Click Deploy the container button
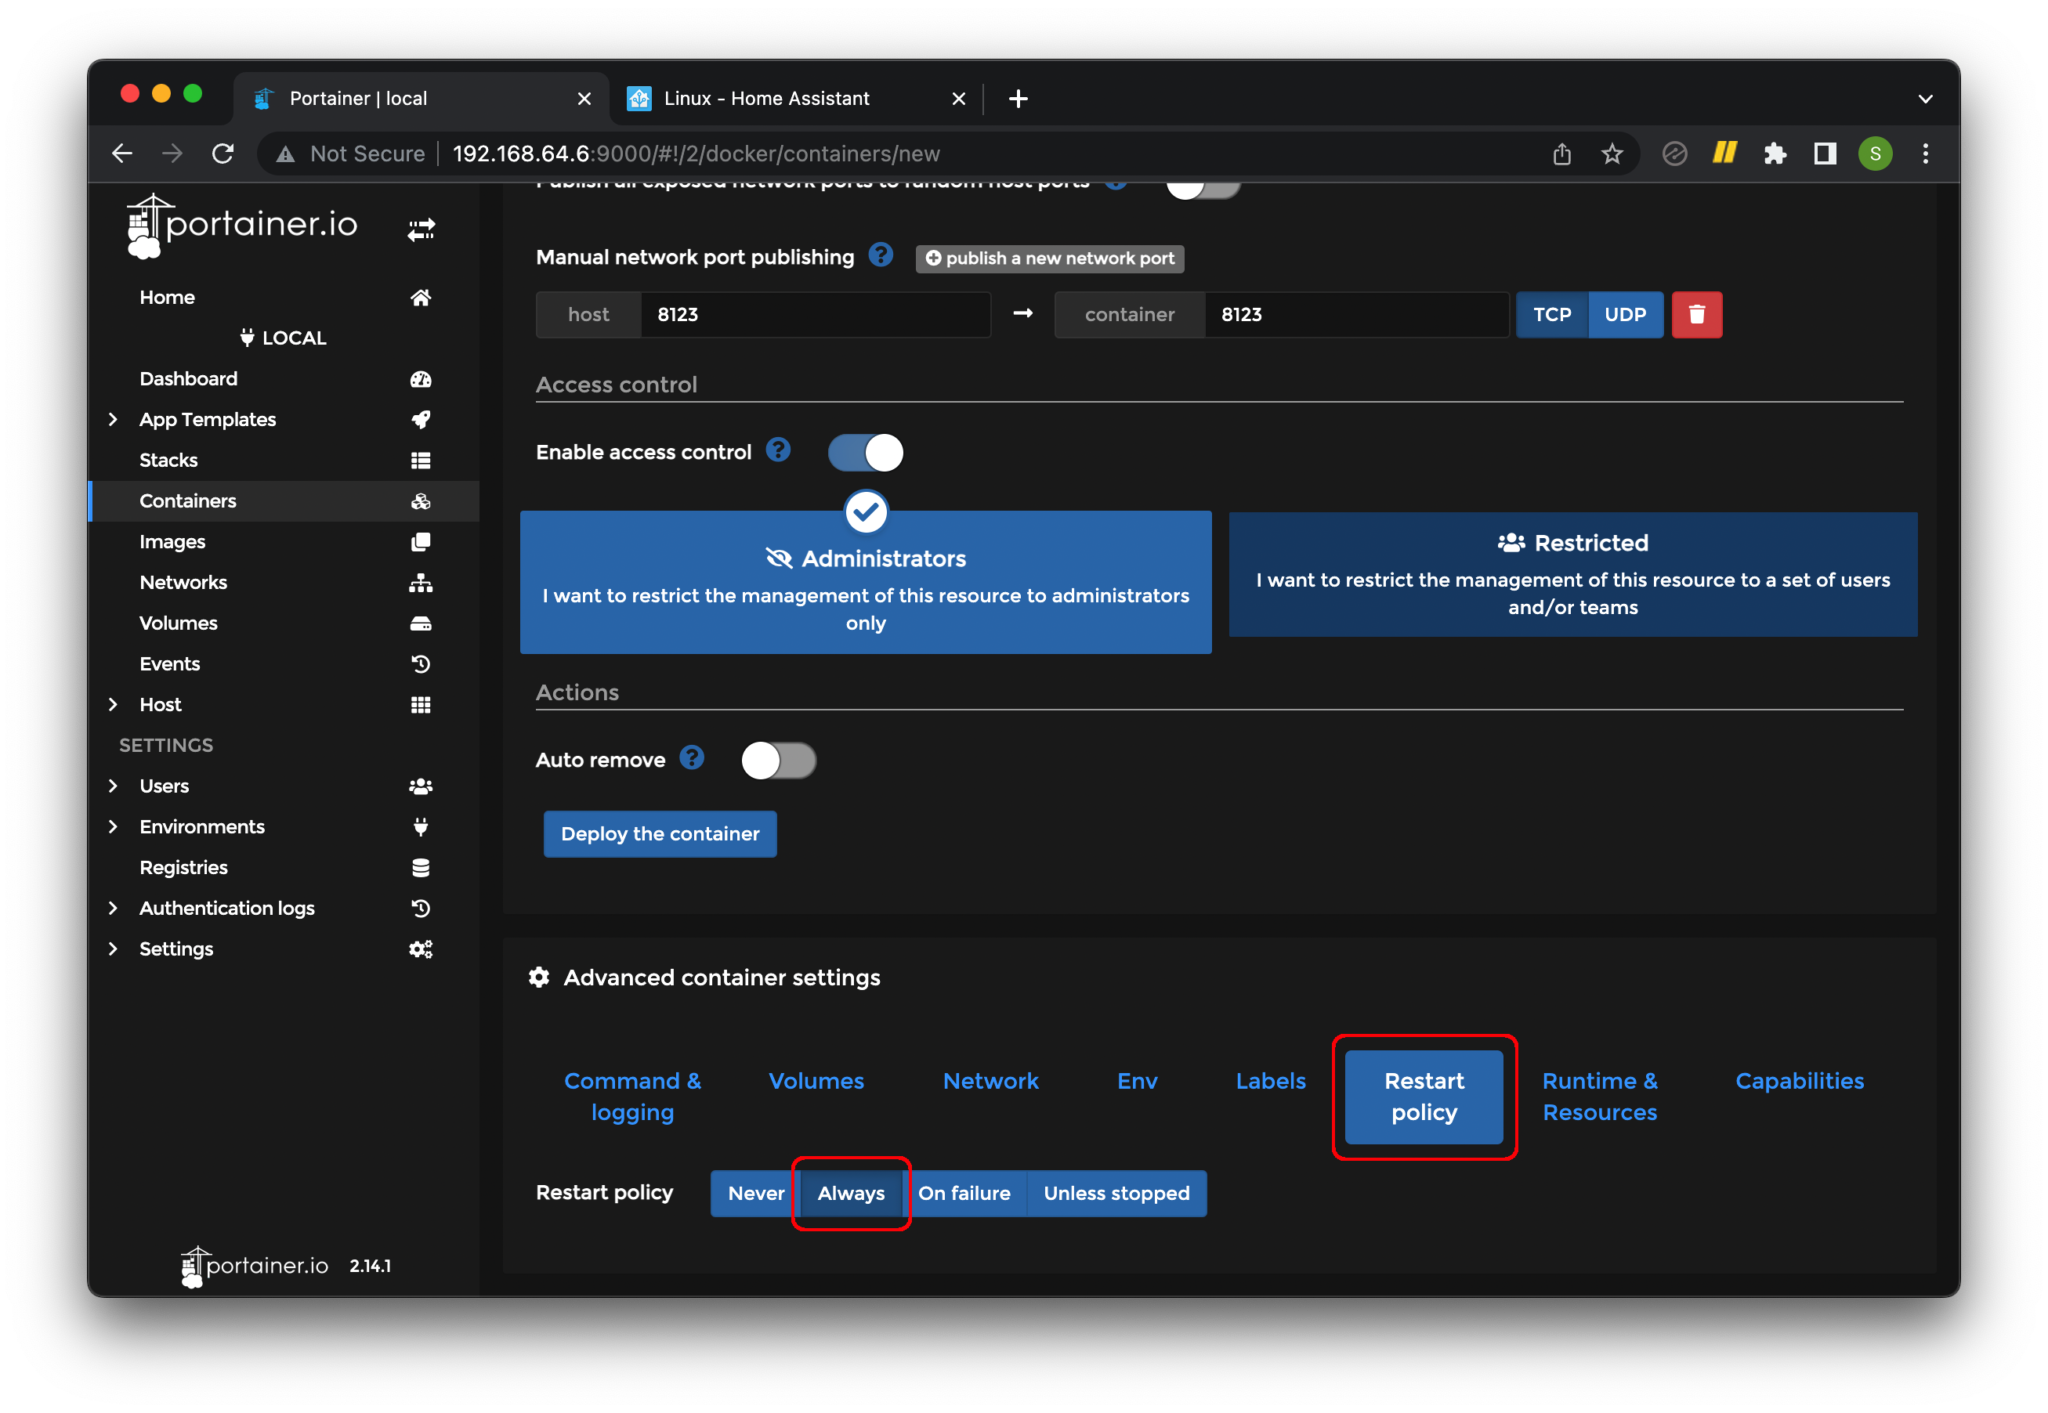Viewport: 2048px width, 1413px height. click(660, 834)
